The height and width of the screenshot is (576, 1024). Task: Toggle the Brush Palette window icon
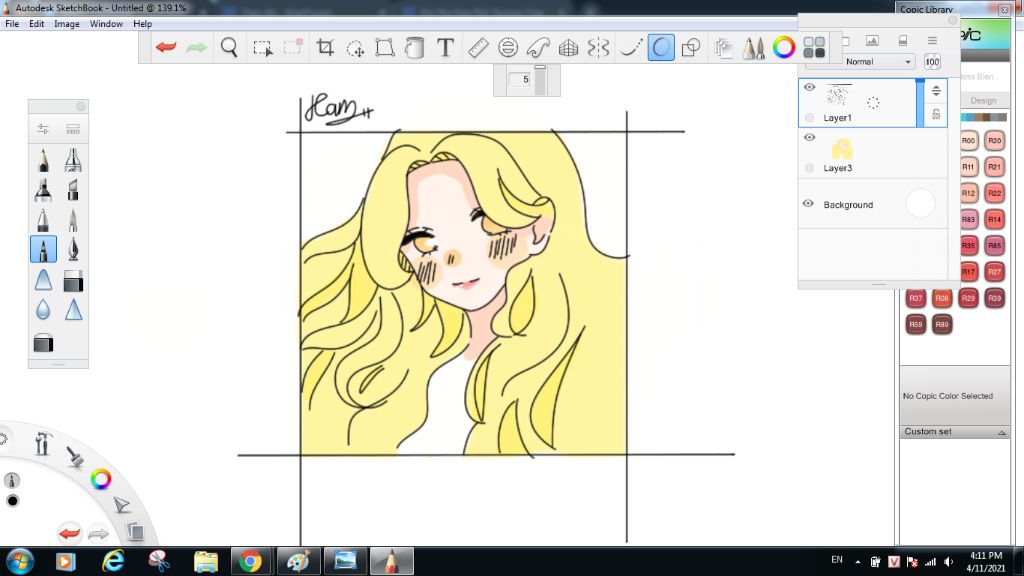754,47
